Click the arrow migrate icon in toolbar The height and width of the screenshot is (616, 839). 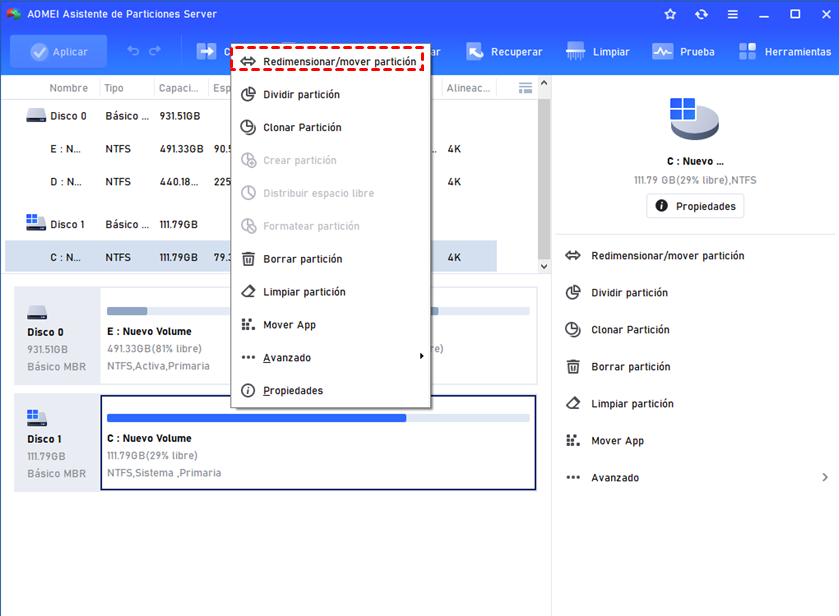[206, 51]
